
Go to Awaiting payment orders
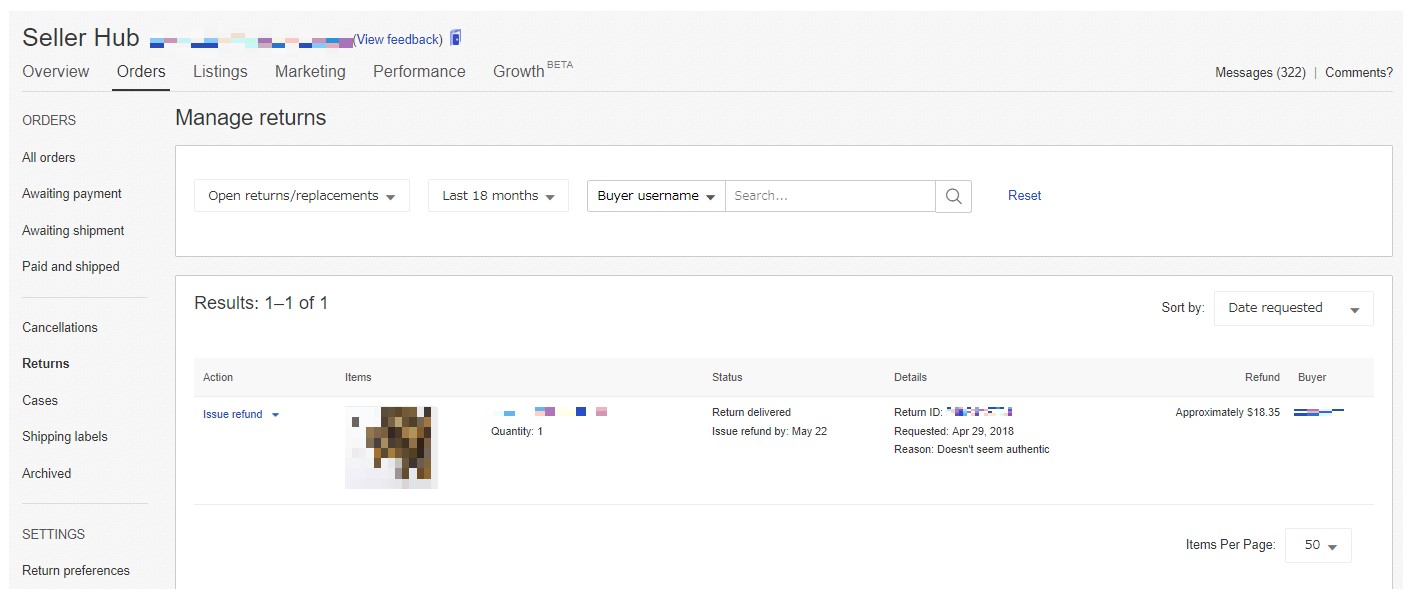(x=72, y=194)
